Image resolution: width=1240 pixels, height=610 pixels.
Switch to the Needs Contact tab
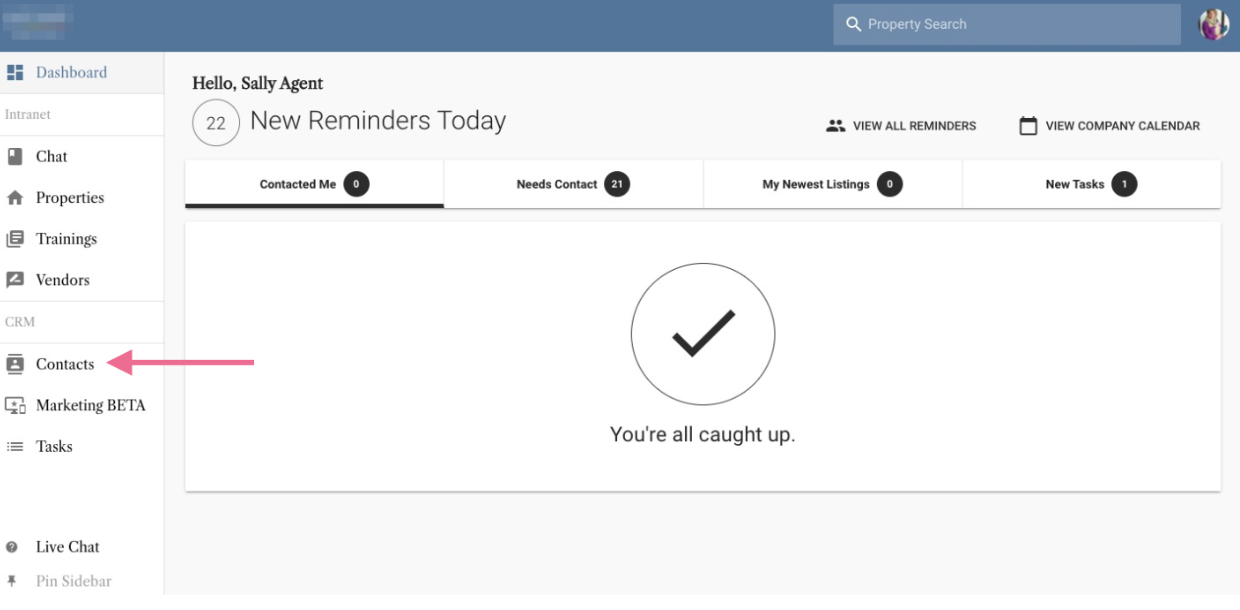click(573, 184)
